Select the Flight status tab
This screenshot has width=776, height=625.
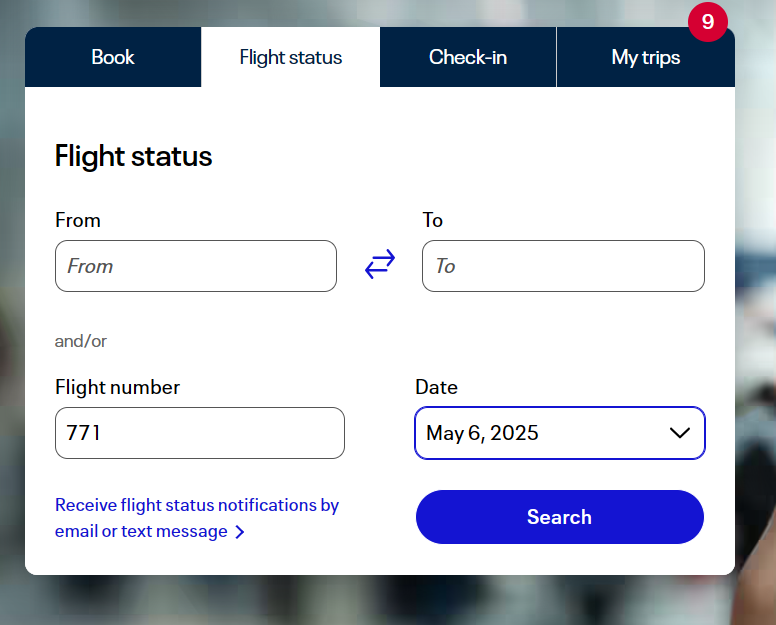click(291, 57)
